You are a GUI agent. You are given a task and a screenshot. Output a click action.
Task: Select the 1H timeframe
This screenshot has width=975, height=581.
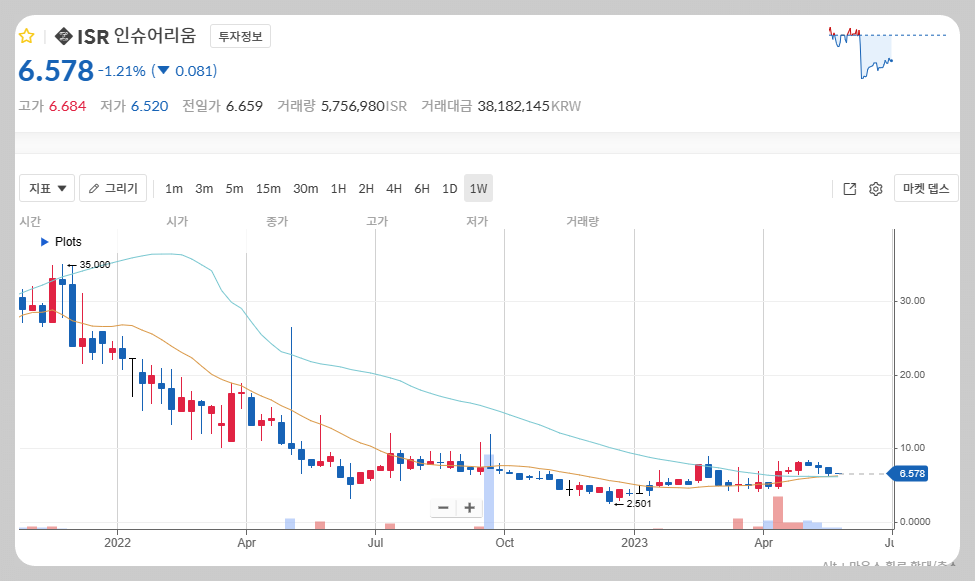click(x=338, y=188)
